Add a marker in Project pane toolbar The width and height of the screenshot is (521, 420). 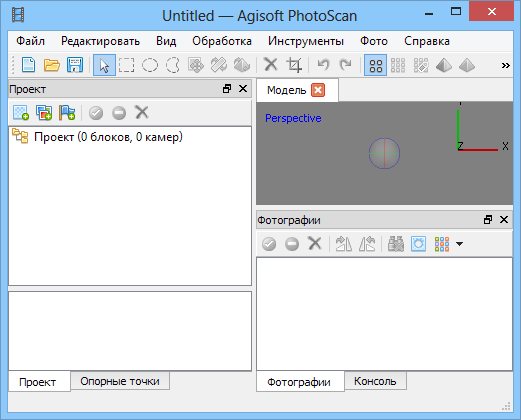(67, 113)
